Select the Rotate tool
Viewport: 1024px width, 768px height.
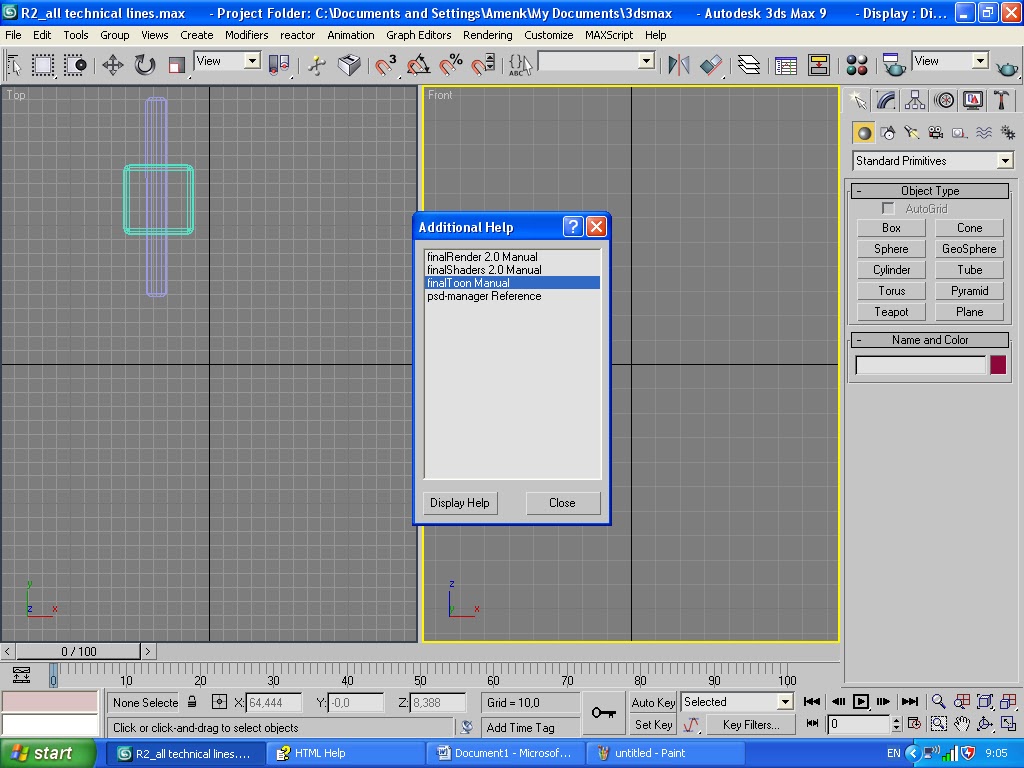click(145, 65)
